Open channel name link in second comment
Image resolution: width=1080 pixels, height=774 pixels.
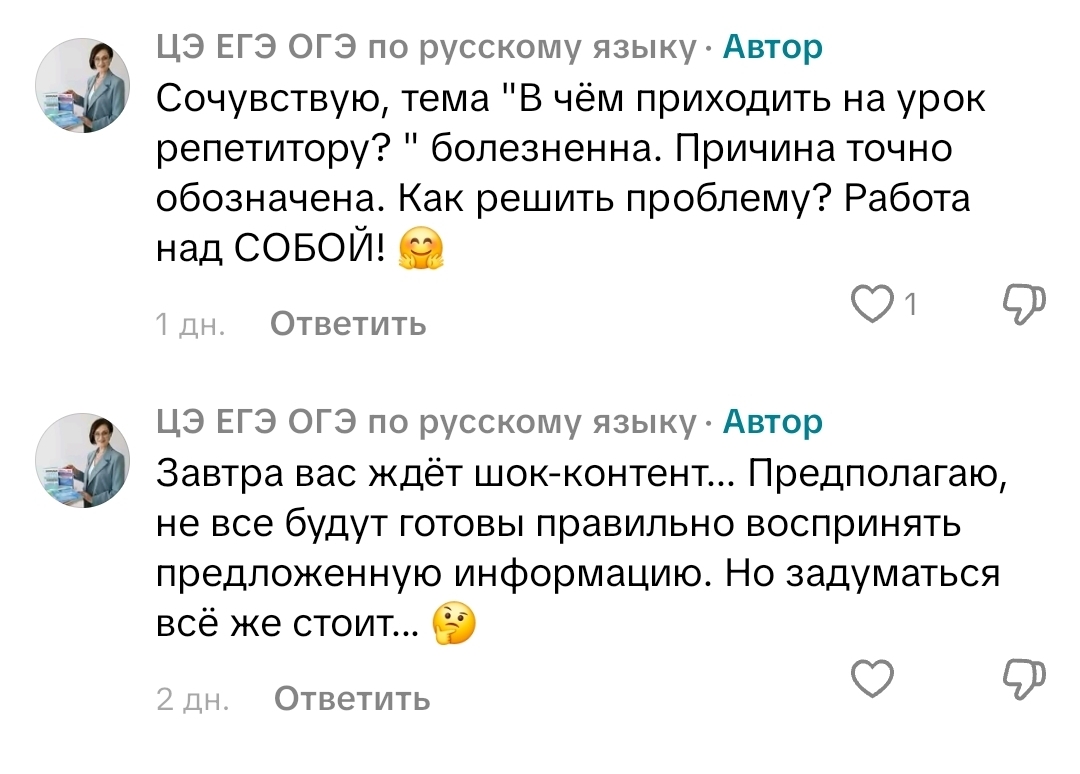click(426, 422)
